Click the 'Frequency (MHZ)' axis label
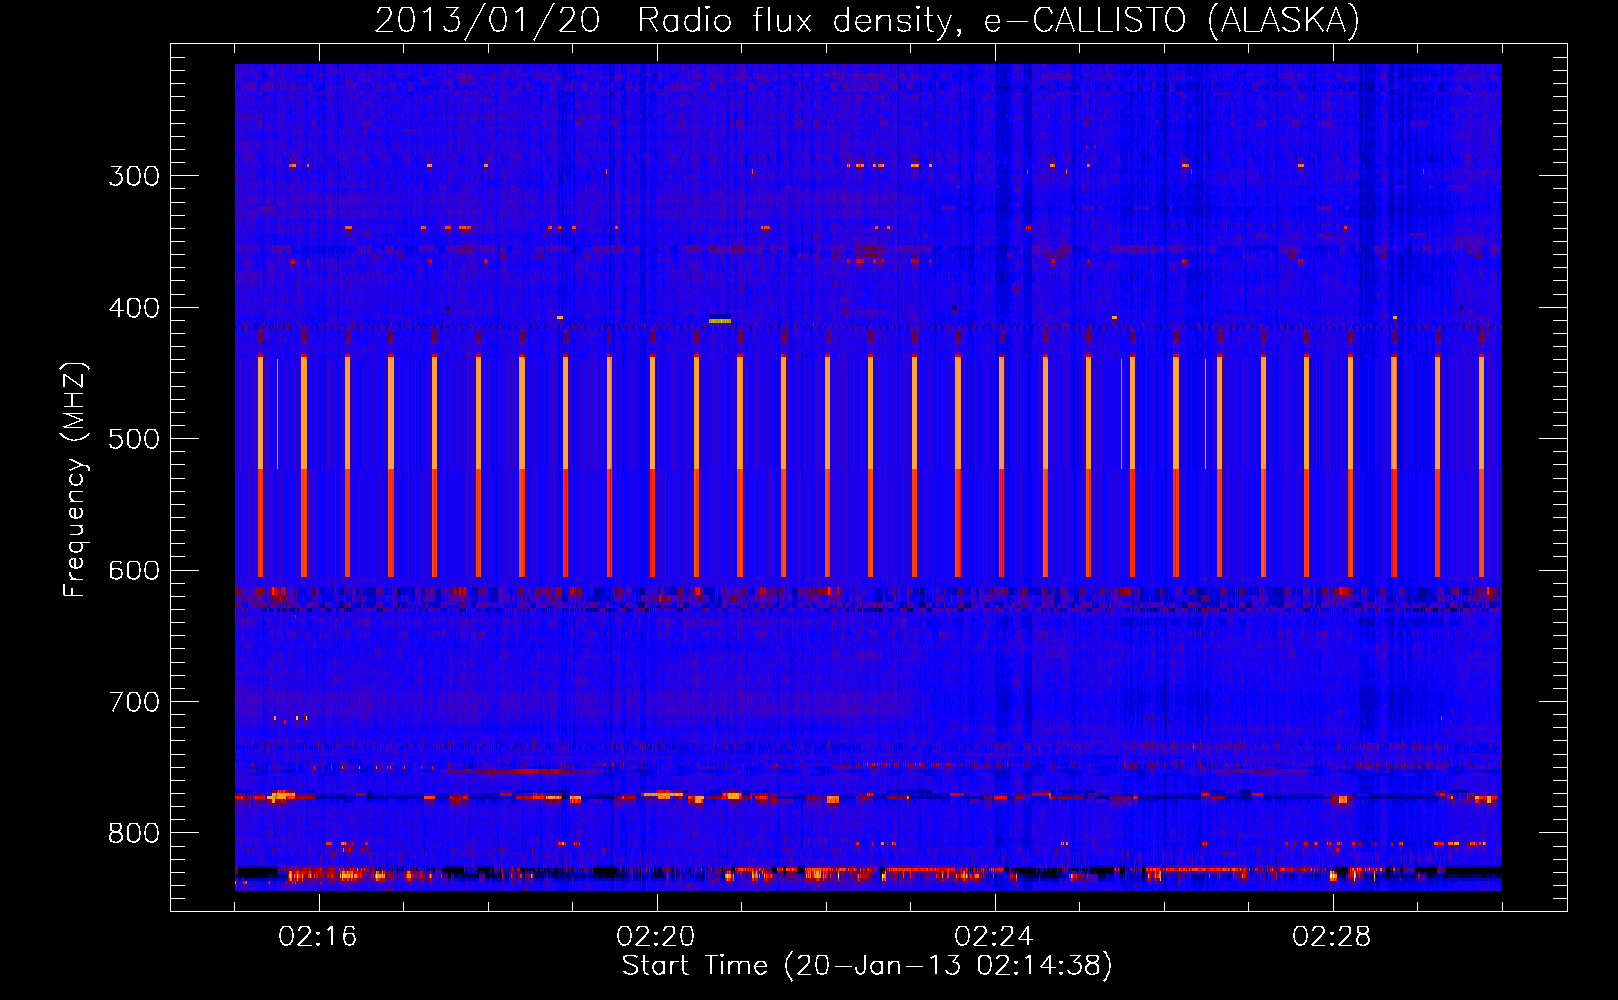Viewport: 1618px width, 1000px height. click(75, 479)
